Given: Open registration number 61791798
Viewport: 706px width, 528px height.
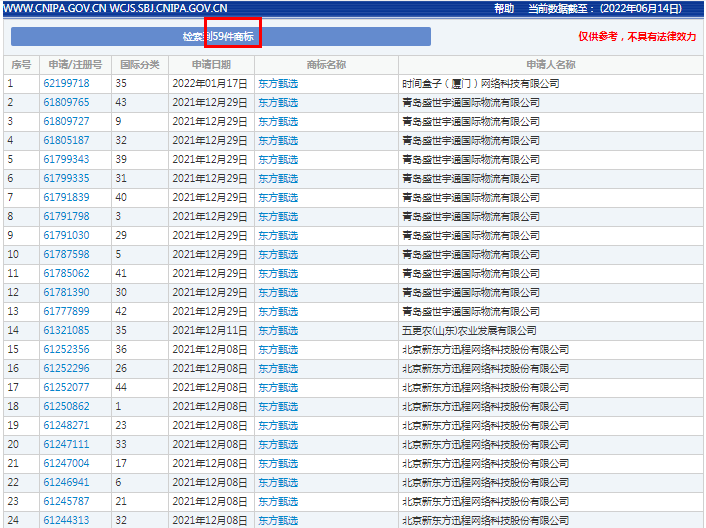Looking at the screenshot, I should point(66,216).
